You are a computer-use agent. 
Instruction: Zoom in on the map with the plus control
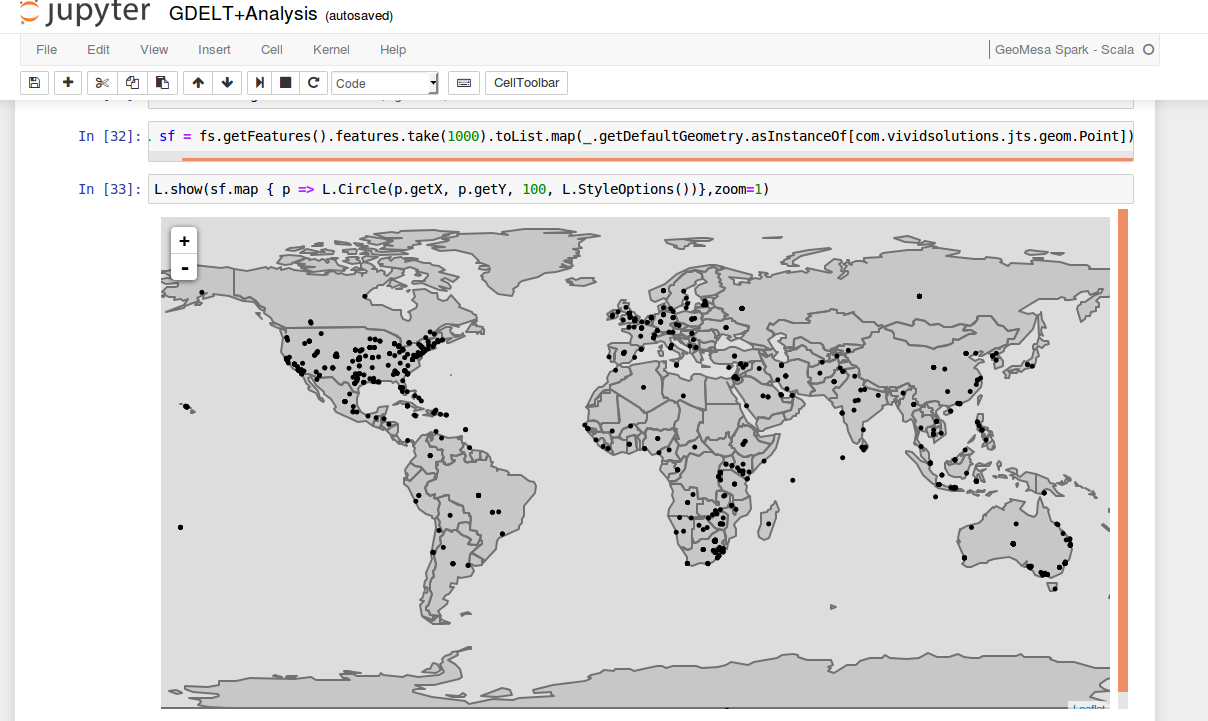click(x=184, y=240)
